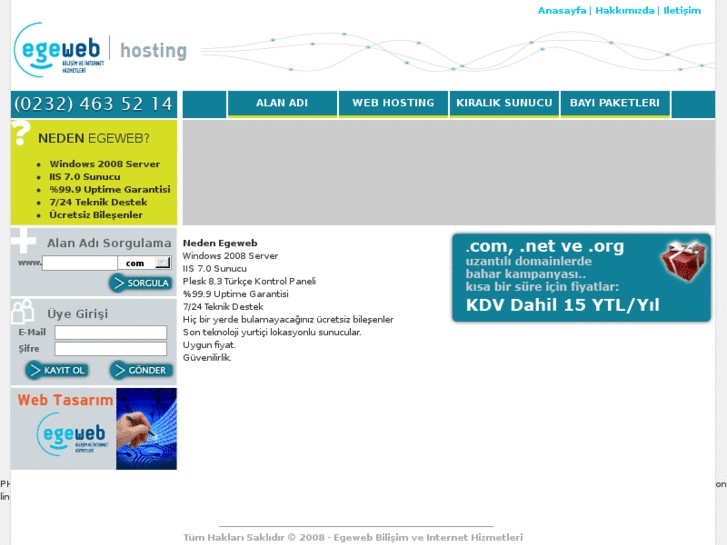
Task: Click the question mark icon beside Neden Egeweb
Action: (x=21, y=133)
